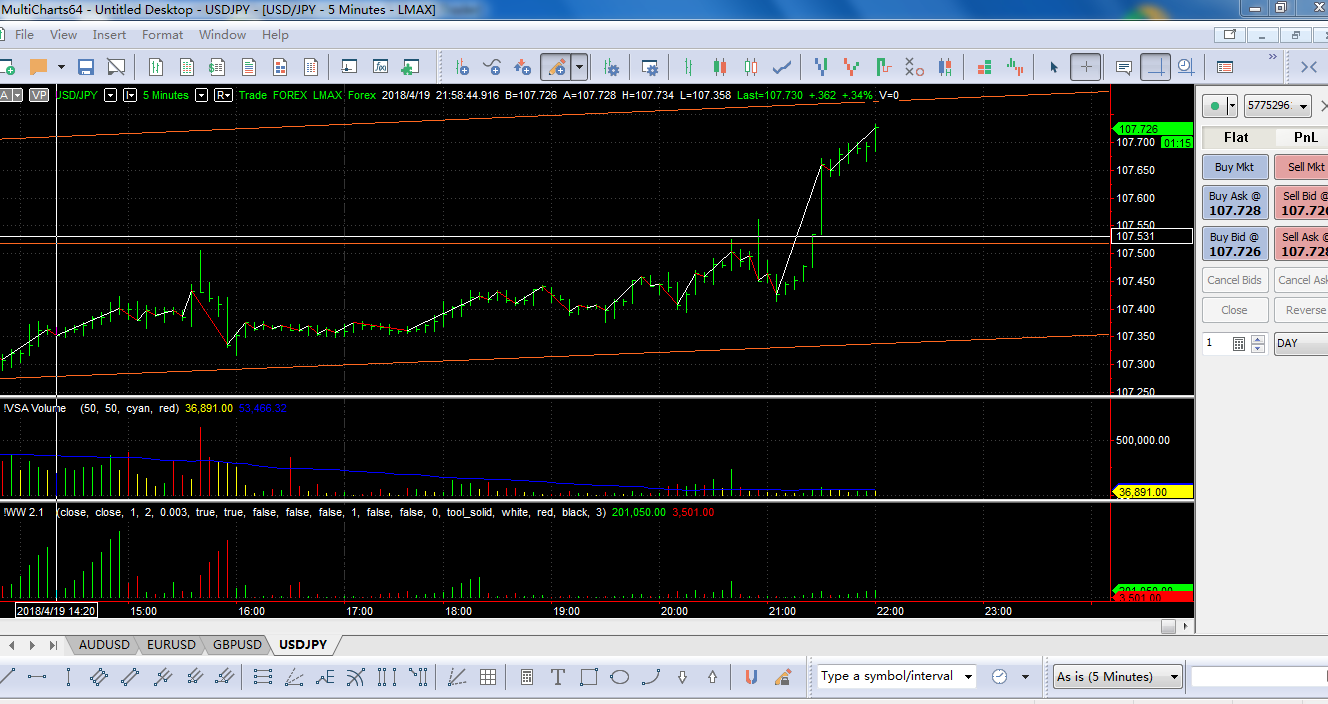Image resolution: width=1328 pixels, height=704 pixels.
Task: Open the DAY time-in-force dropdown
Action: coord(1301,343)
